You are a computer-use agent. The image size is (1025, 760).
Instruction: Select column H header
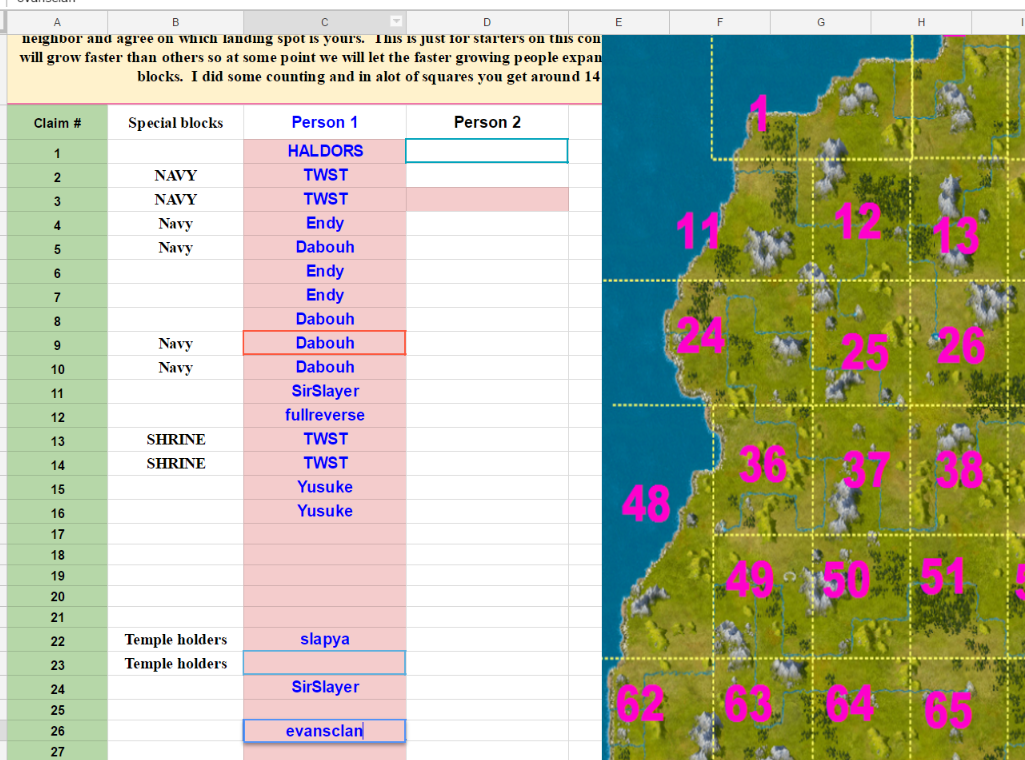tap(921, 22)
